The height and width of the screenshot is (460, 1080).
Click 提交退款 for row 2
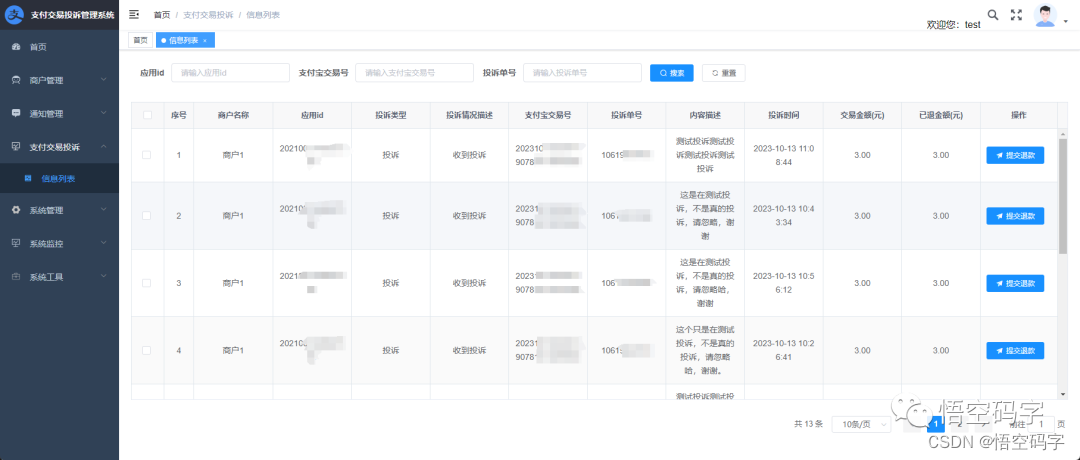tap(1015, 216)
